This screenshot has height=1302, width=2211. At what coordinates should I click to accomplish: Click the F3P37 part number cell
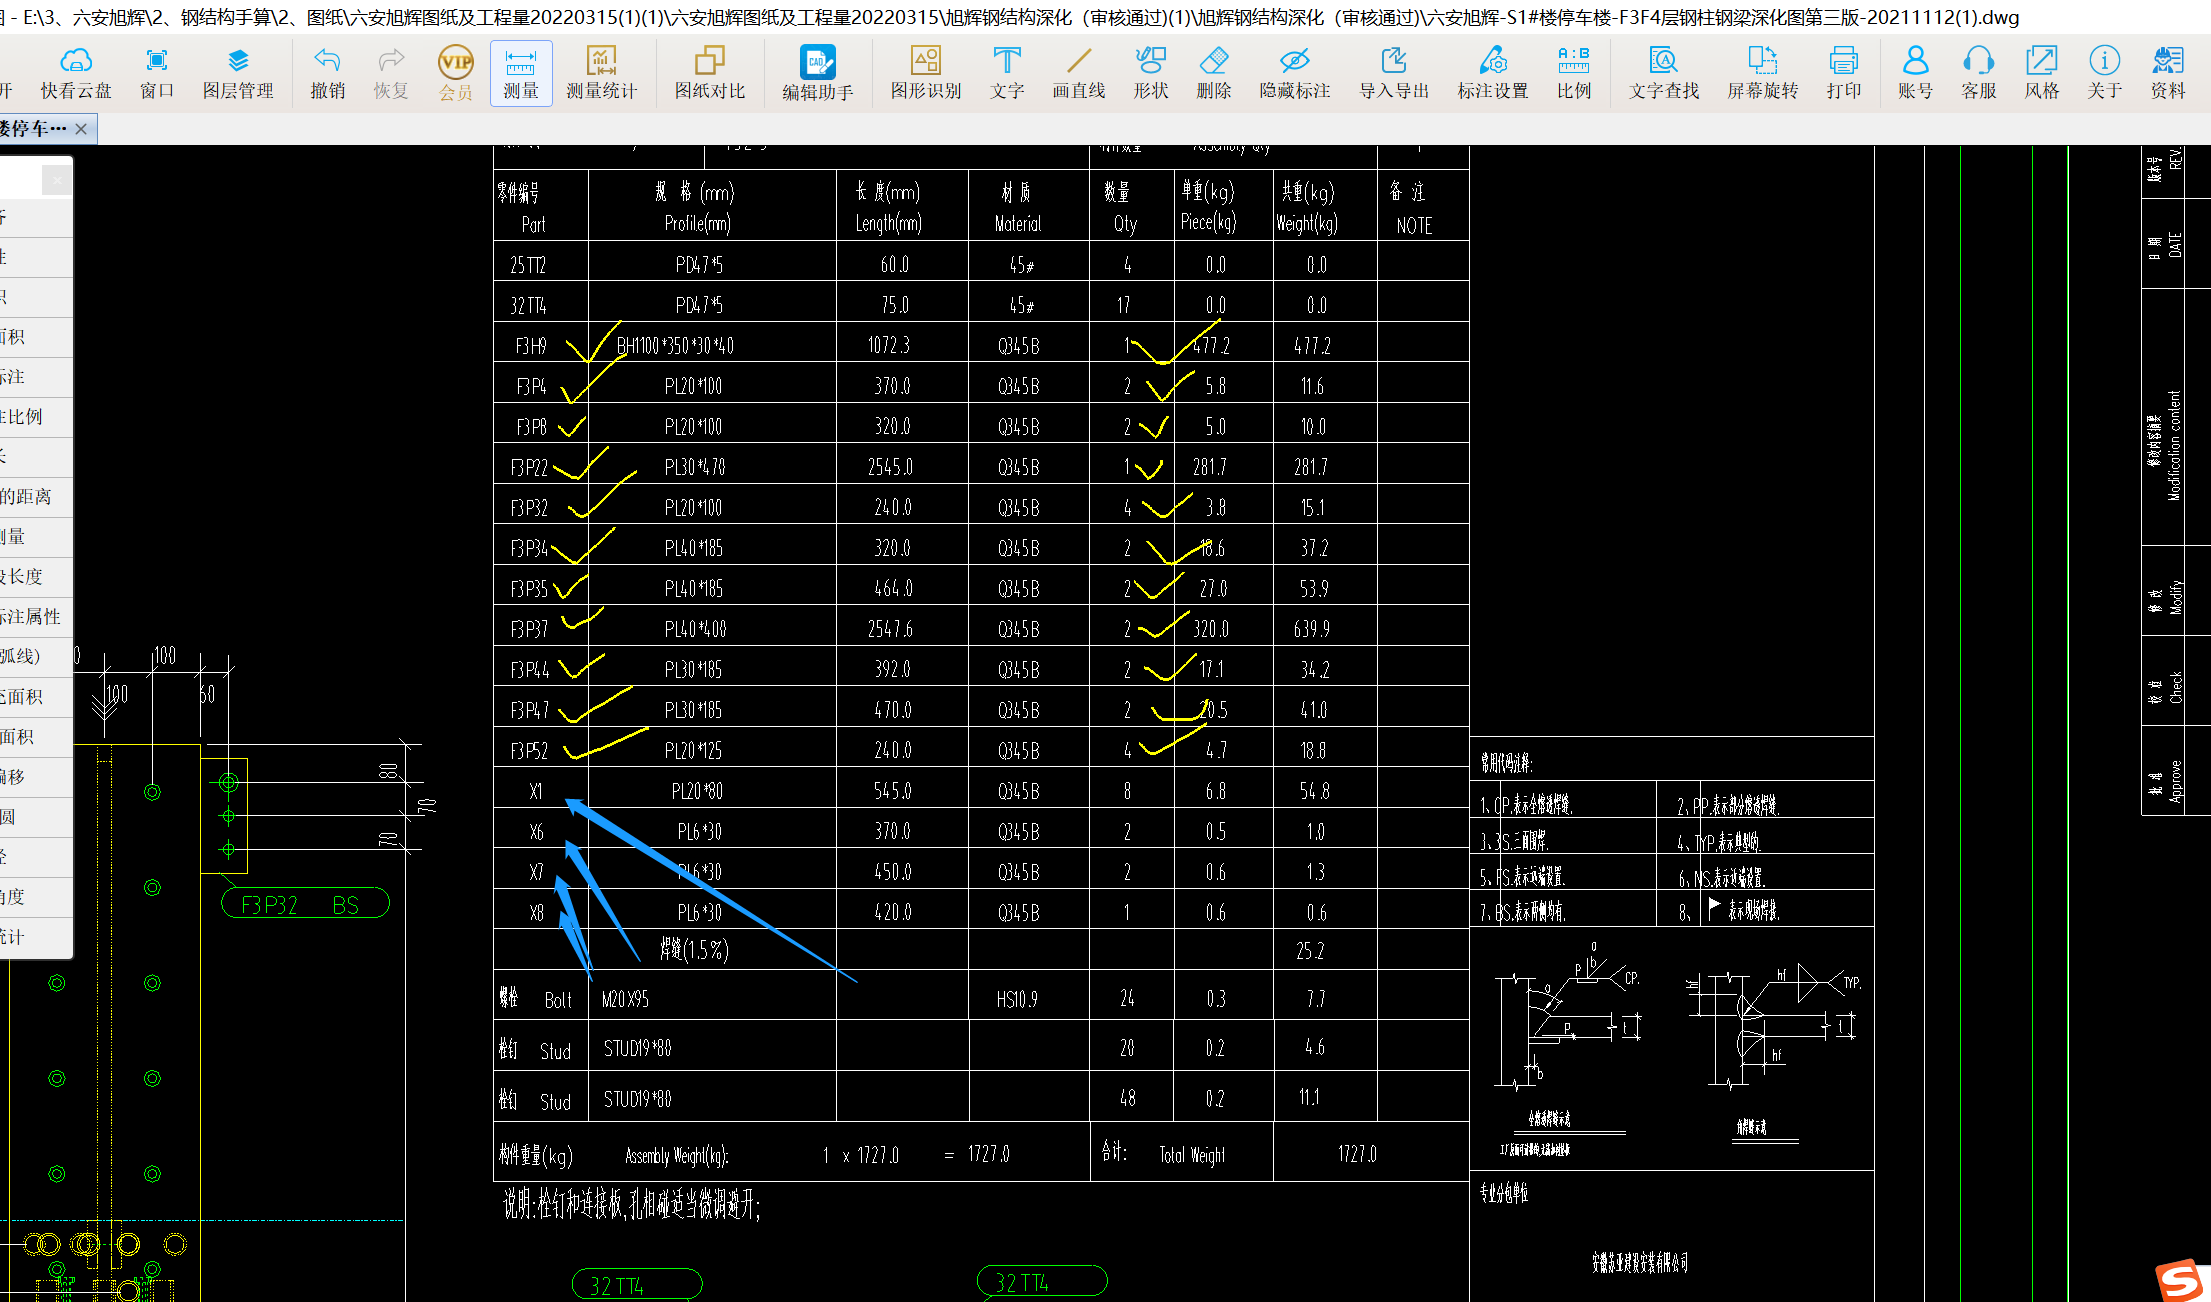(529, 629)
